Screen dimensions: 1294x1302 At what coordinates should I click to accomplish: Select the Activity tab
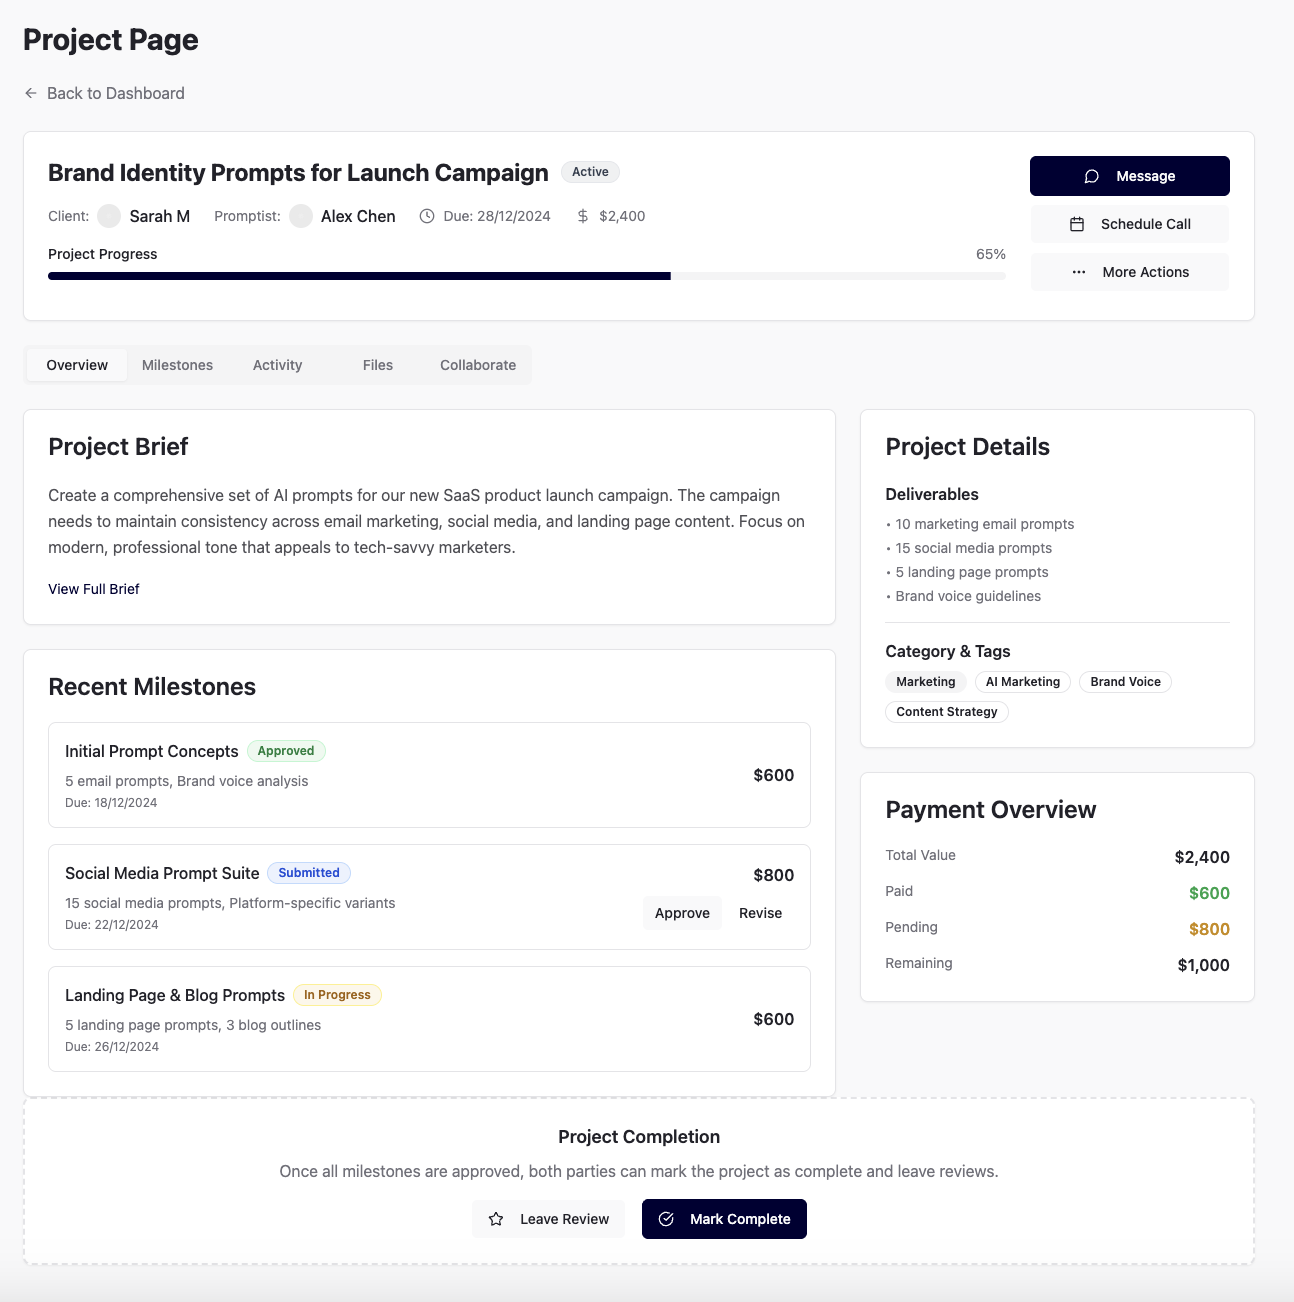277,365
